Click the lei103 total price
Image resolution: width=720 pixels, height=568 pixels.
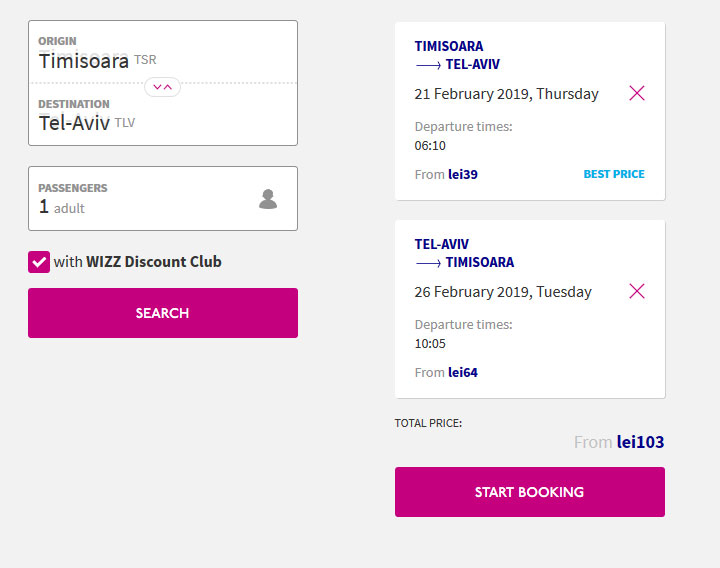[640, 442]
